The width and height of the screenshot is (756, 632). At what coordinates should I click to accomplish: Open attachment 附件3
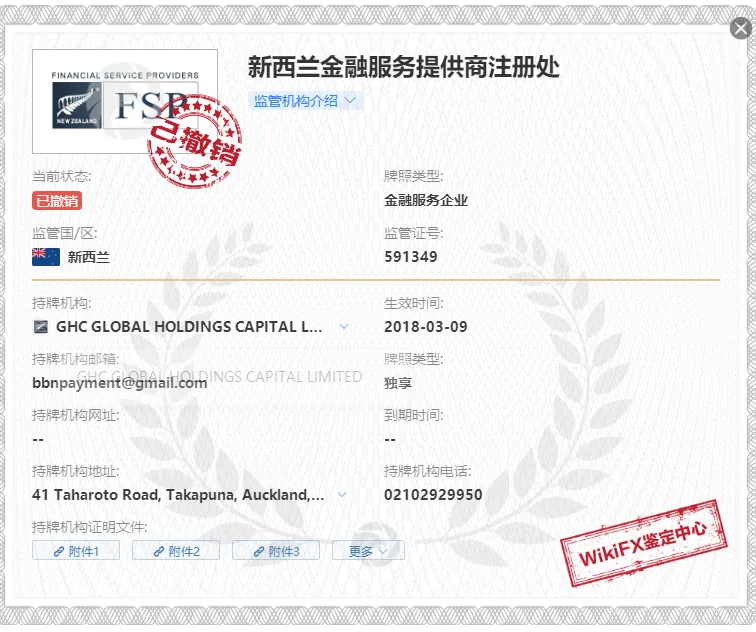click(276, 551)
